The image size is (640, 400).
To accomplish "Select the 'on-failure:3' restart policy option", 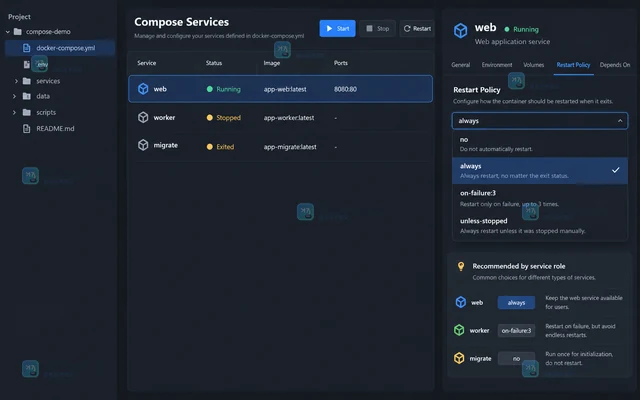I will pos(540,198).
